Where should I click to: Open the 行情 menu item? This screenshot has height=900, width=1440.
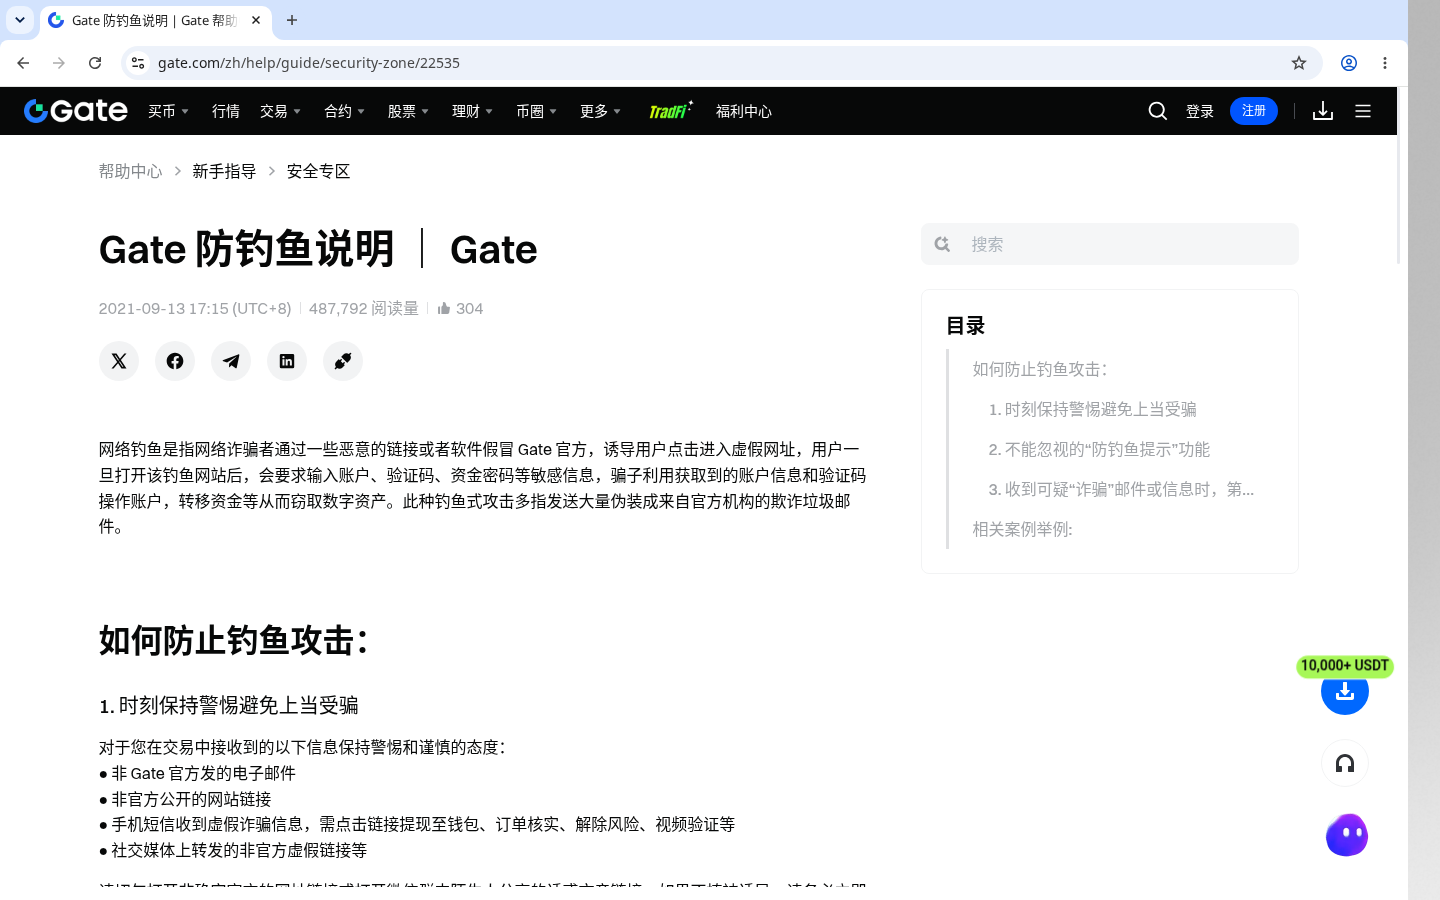[x=226, y=111]
